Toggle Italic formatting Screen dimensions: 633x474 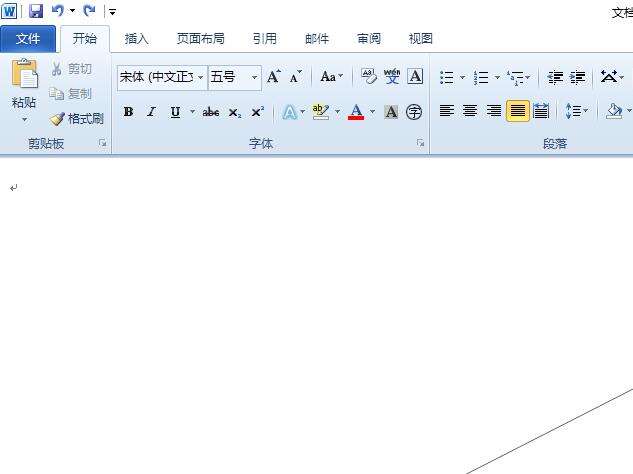[151, 112]
